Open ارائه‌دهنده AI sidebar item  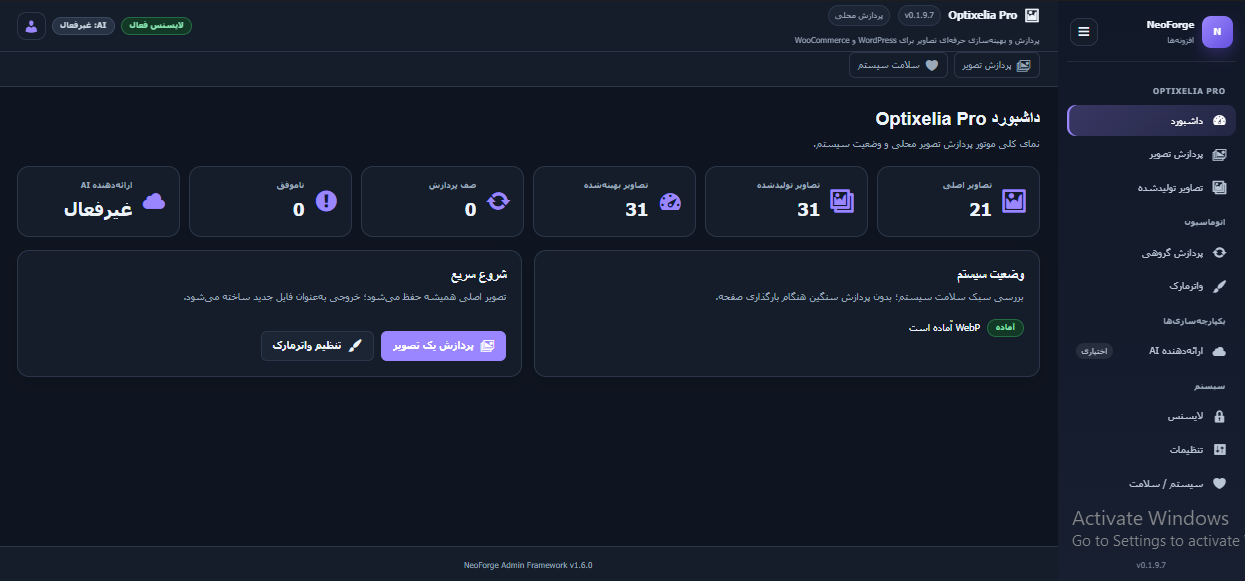pyautogui.click(x=1152, y=351)
